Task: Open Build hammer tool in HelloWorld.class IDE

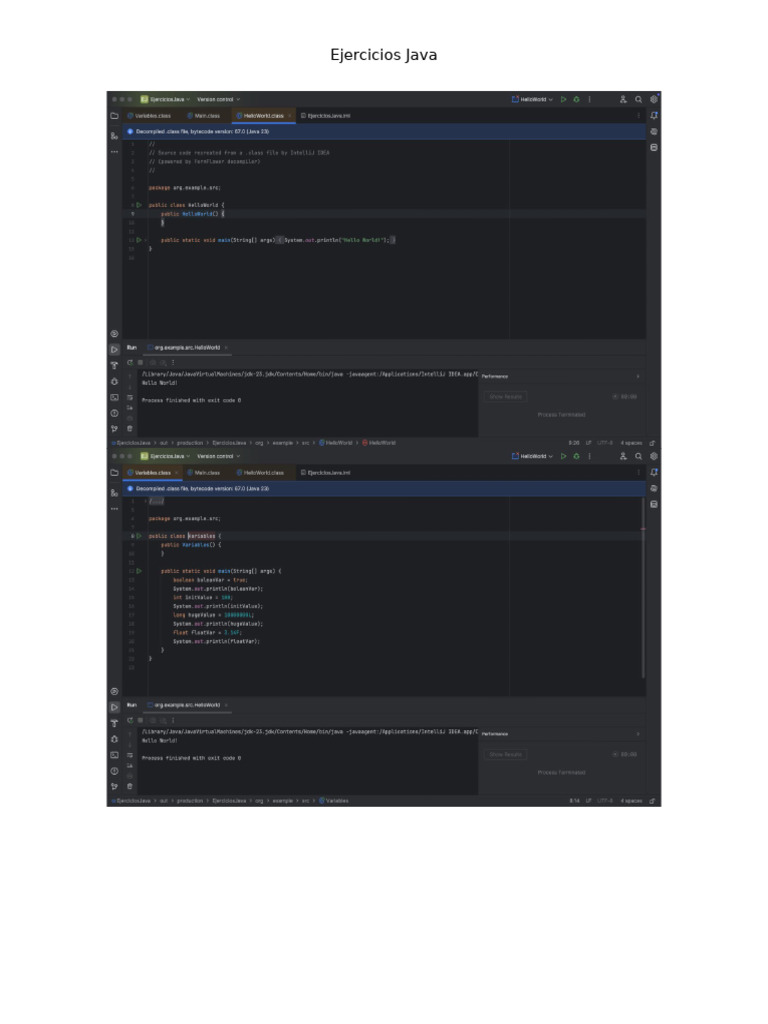Action: 114,366
